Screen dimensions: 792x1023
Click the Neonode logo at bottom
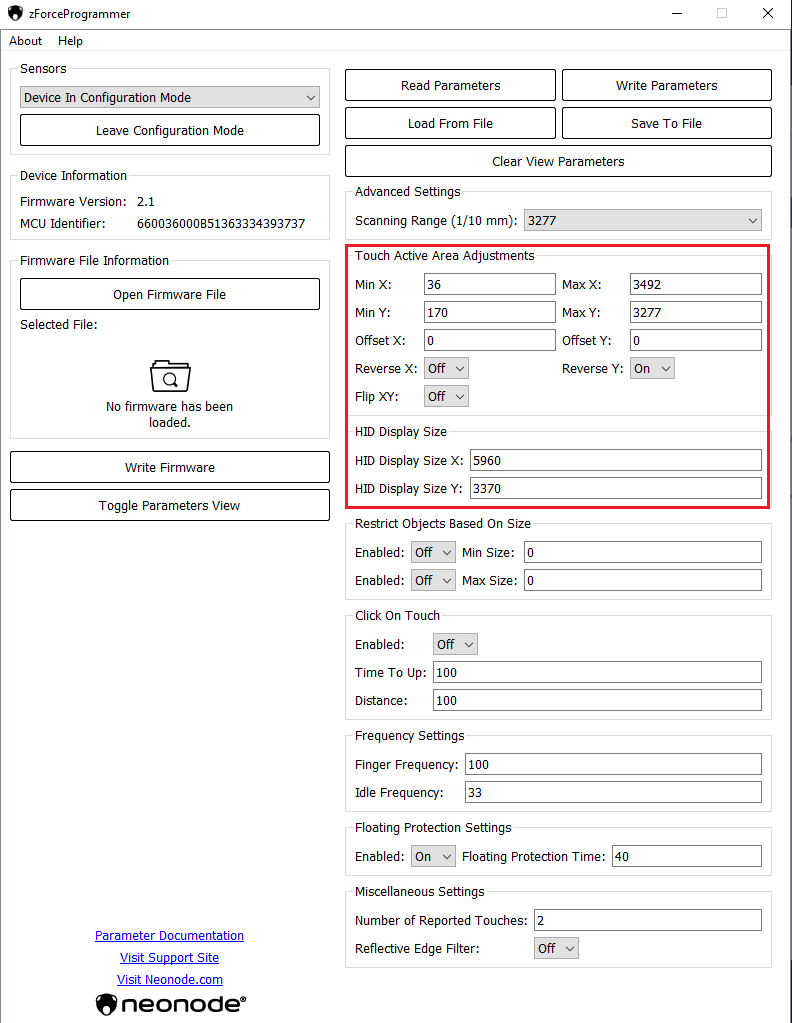(170, 1004)
